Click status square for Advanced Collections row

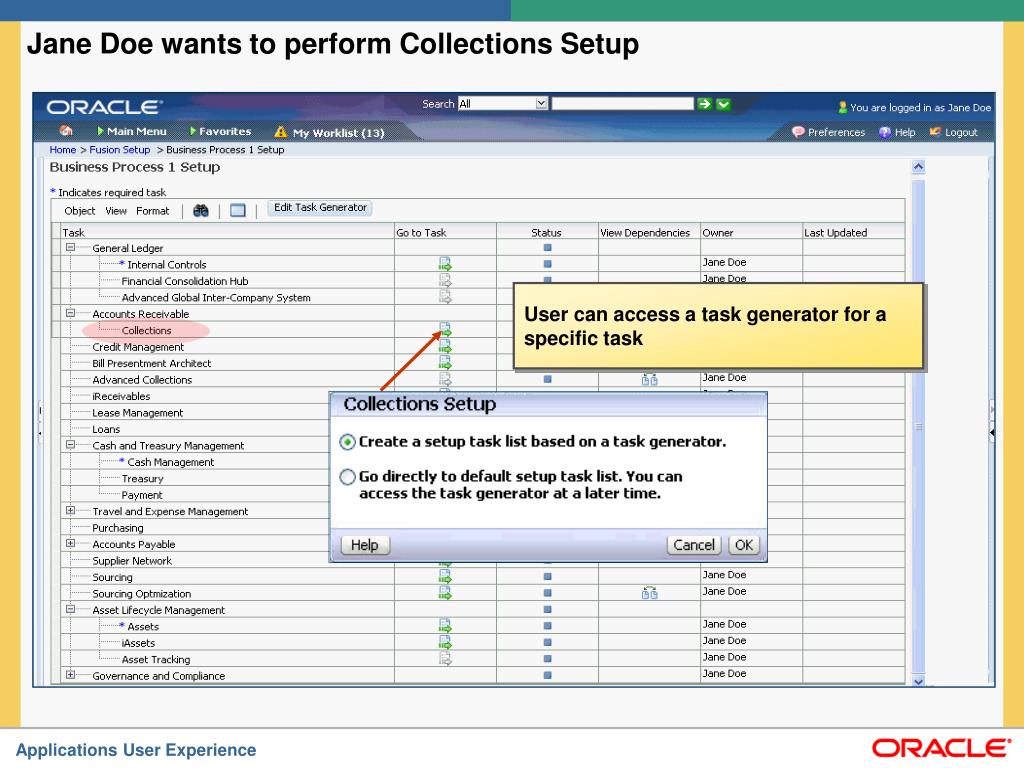(547, 380)
